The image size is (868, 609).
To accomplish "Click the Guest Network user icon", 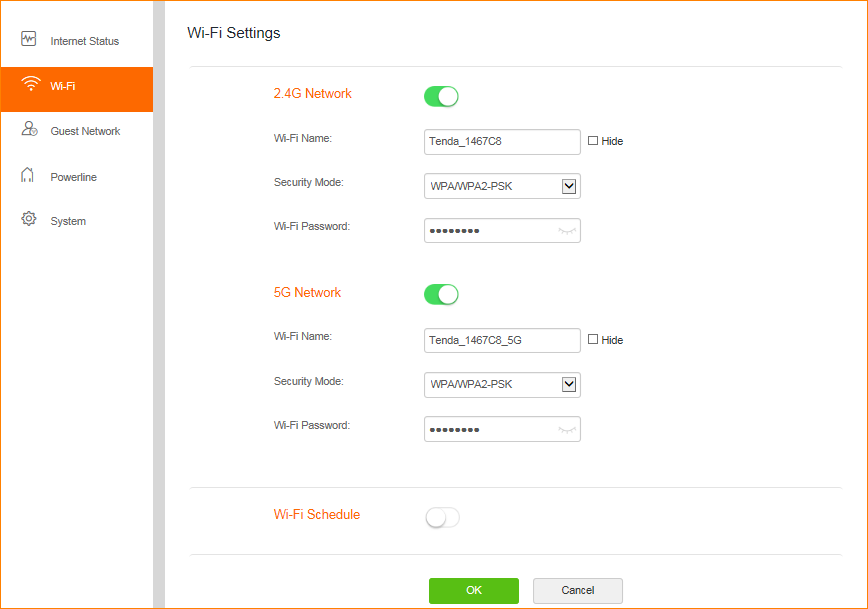I will [x=30, y=130].
